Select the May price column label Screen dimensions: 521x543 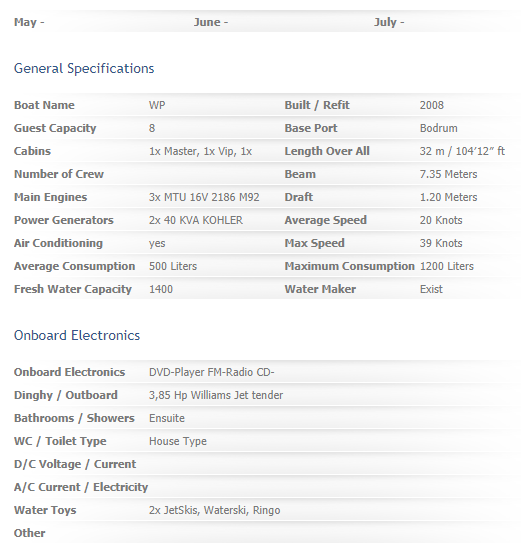[x=29, y=22]
